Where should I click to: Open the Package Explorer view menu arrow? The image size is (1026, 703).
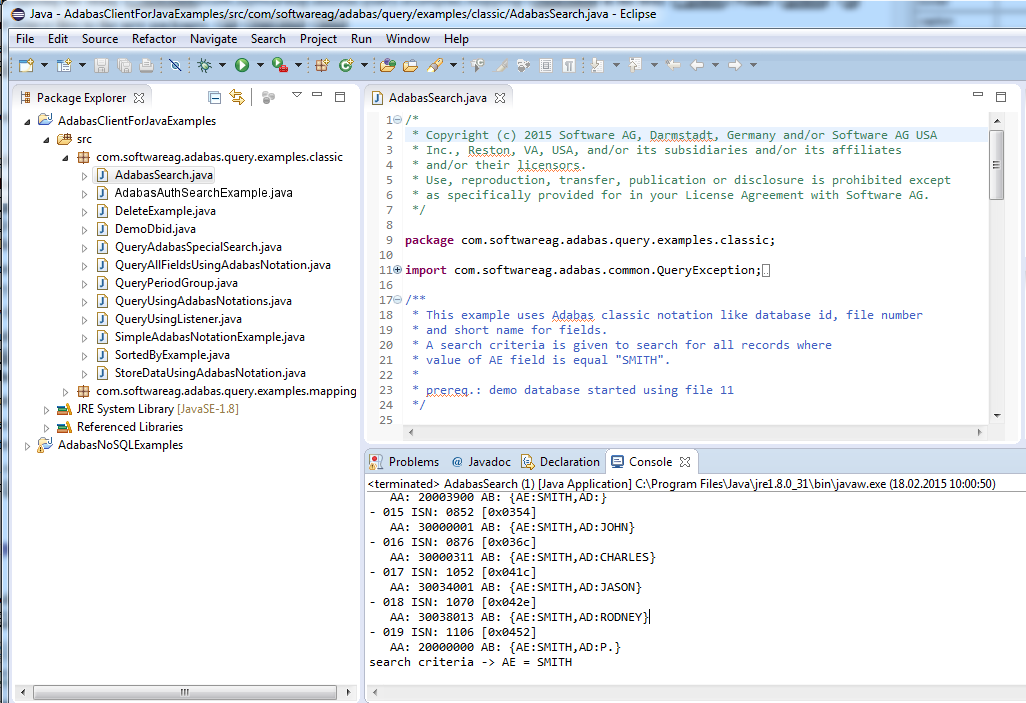click(x=297, y=96)
